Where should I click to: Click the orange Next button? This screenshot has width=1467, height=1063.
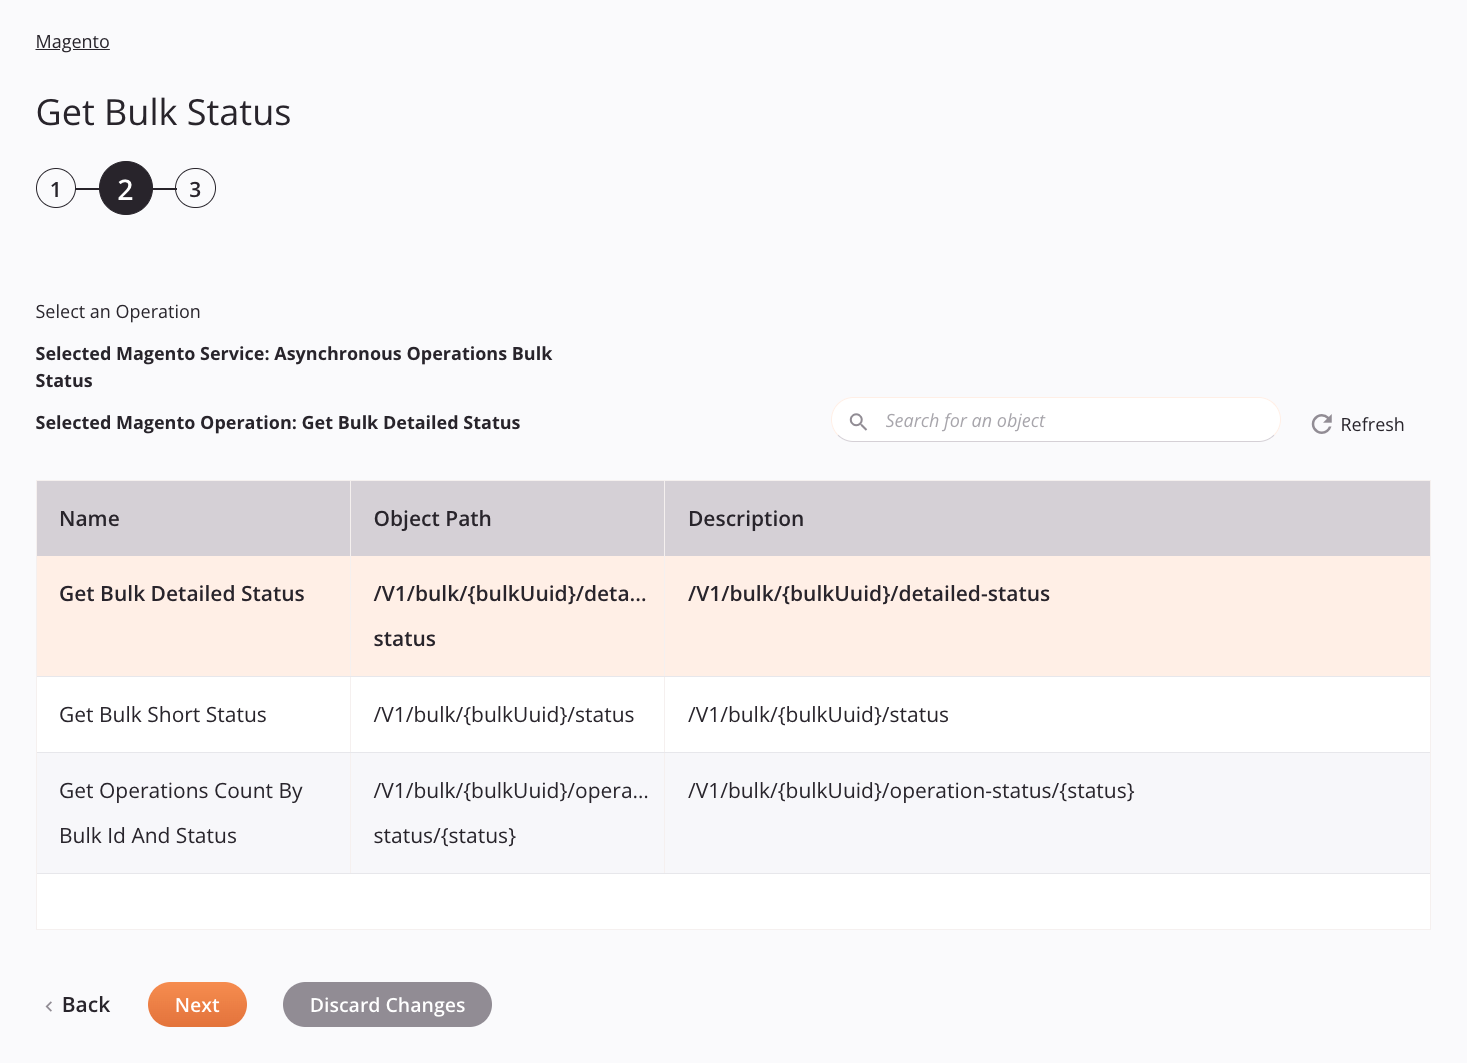point(197,1005)
